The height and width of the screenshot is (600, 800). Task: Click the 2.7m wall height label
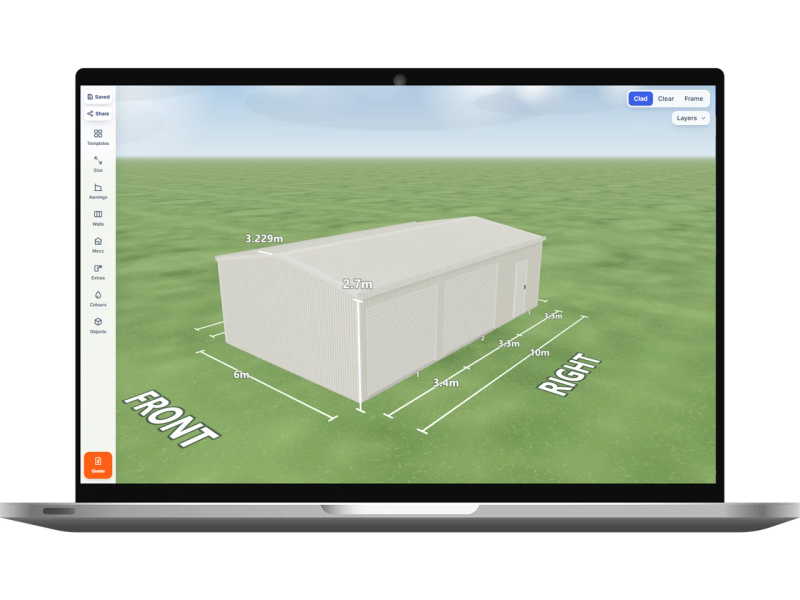(357, 284)
